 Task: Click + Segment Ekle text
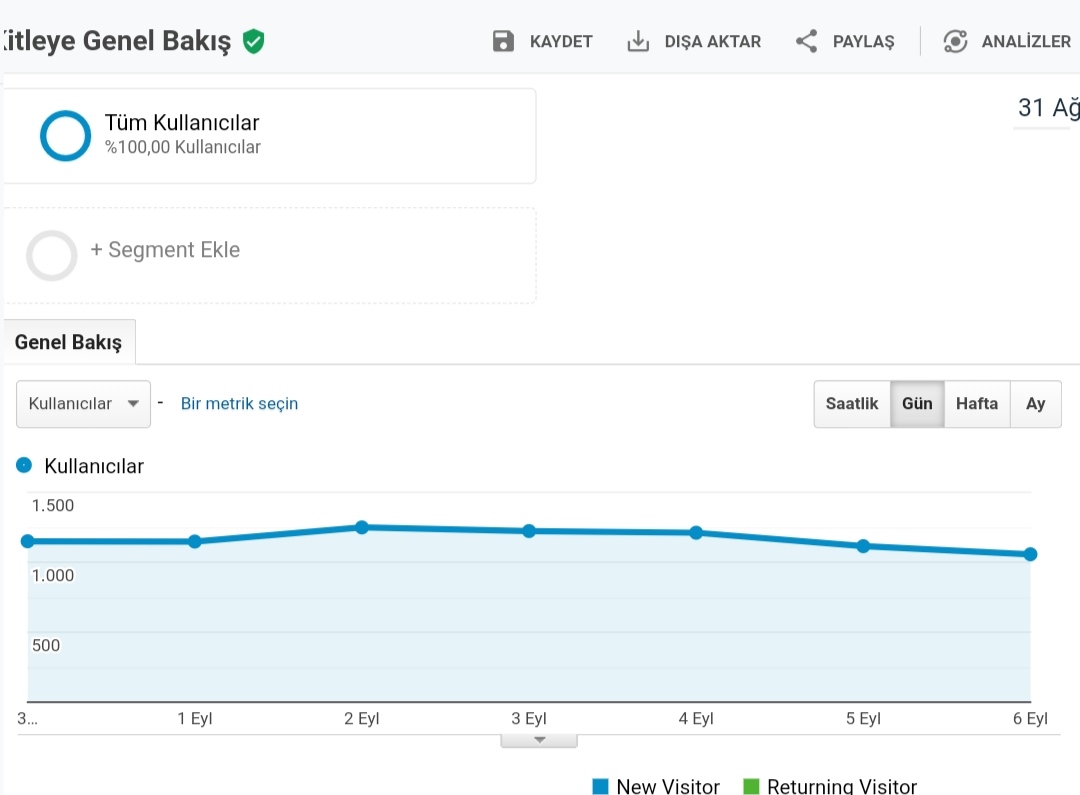pos(165,249)
